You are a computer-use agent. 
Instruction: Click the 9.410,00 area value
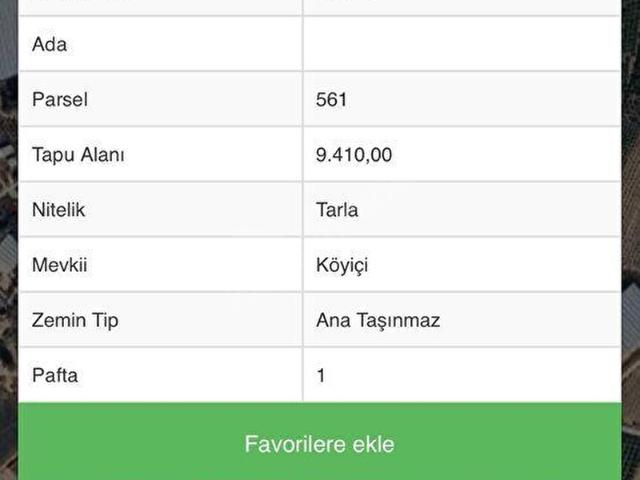pos(354,155)
